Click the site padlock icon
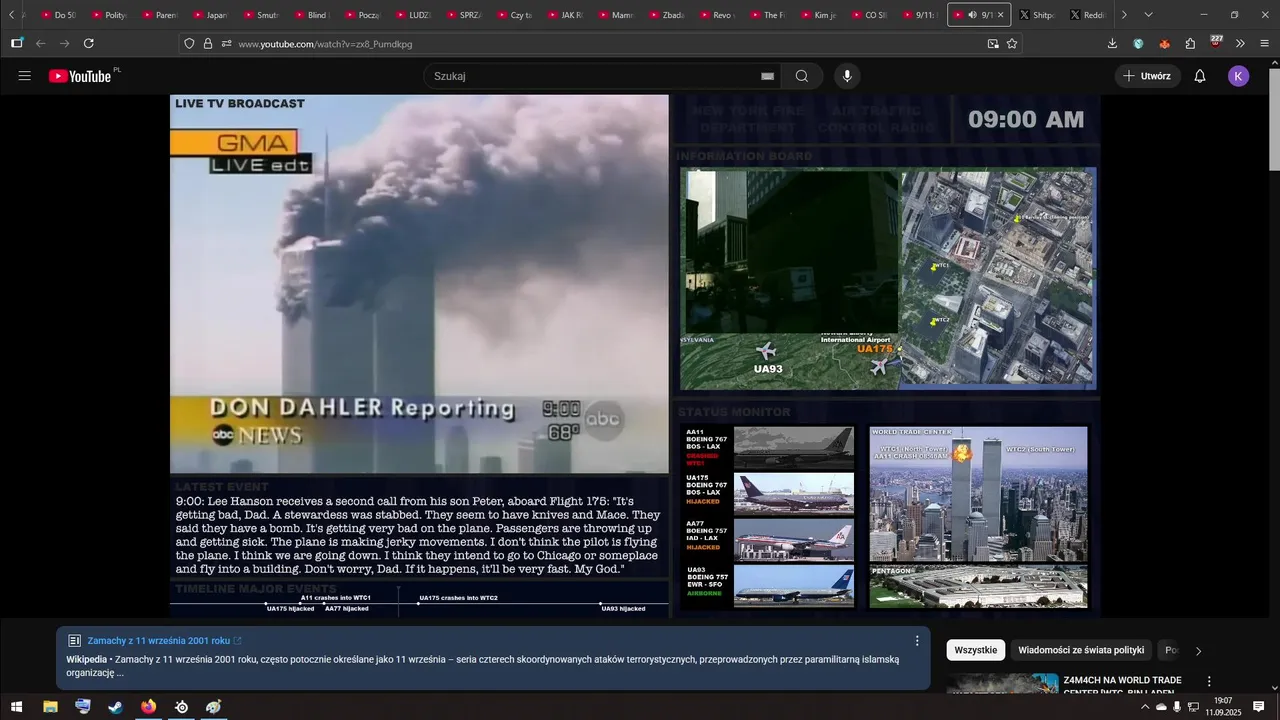Viewport: 1280px width, 720px height. pos(208,44)
